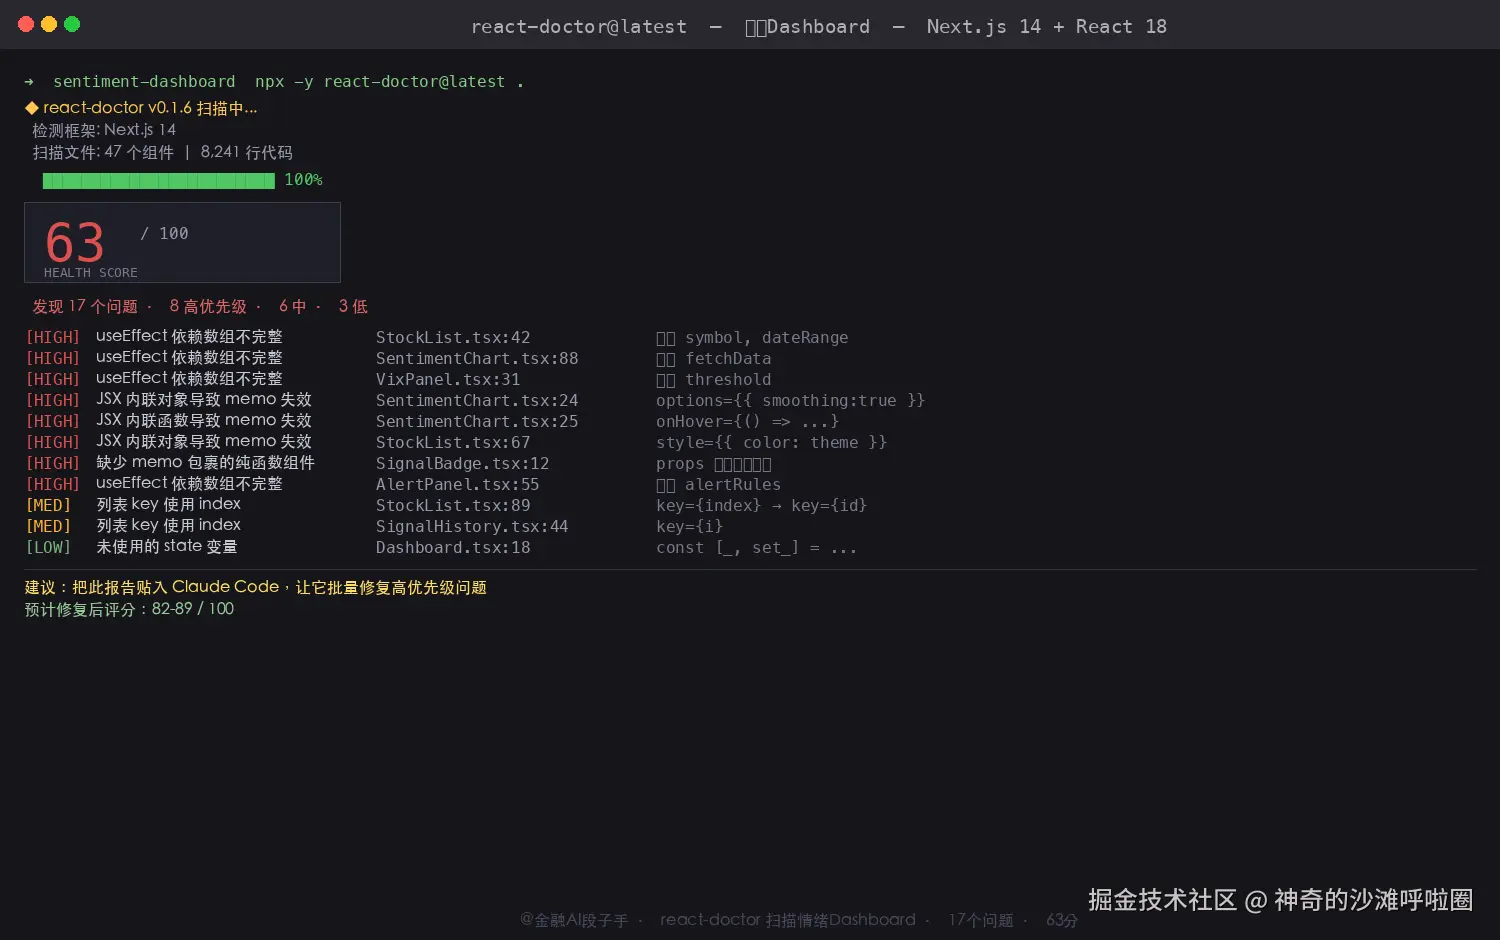Image resolution: width=1500 pixels, height=940 pixels.
Task: Click '未使用的 state 变量' issue
Action: (166, 547)
